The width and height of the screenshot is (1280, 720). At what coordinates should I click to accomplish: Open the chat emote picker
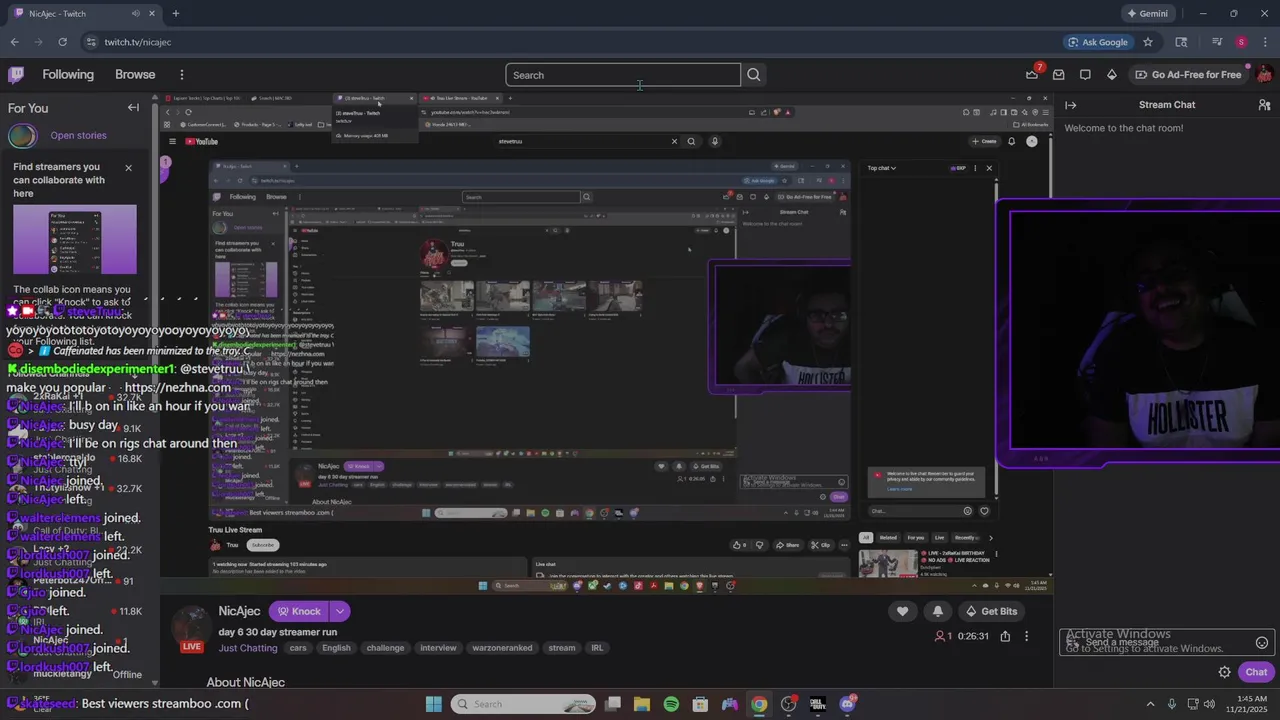1262,643
